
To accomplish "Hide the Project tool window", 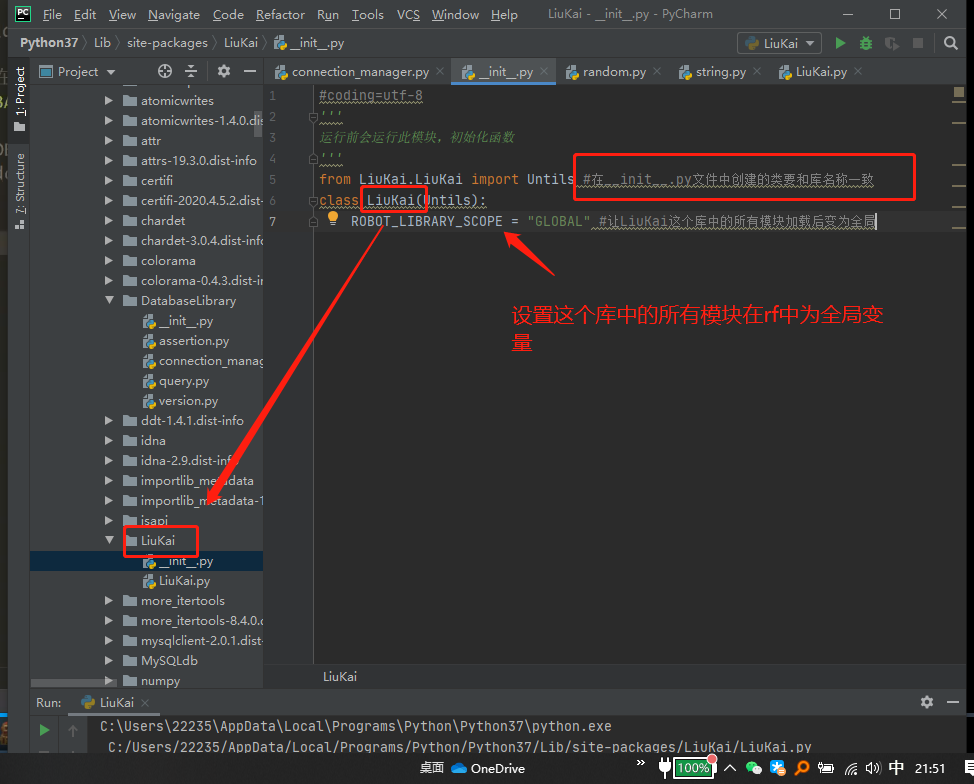I will click(250, 71).
